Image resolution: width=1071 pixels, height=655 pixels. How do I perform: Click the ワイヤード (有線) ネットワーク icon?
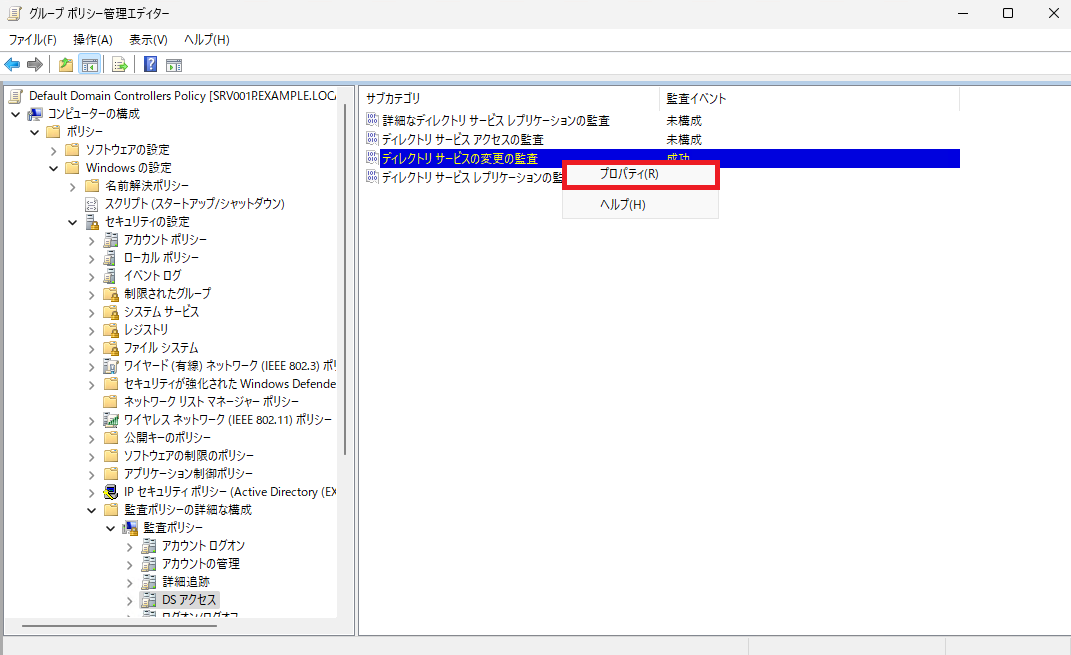(111, 366)
